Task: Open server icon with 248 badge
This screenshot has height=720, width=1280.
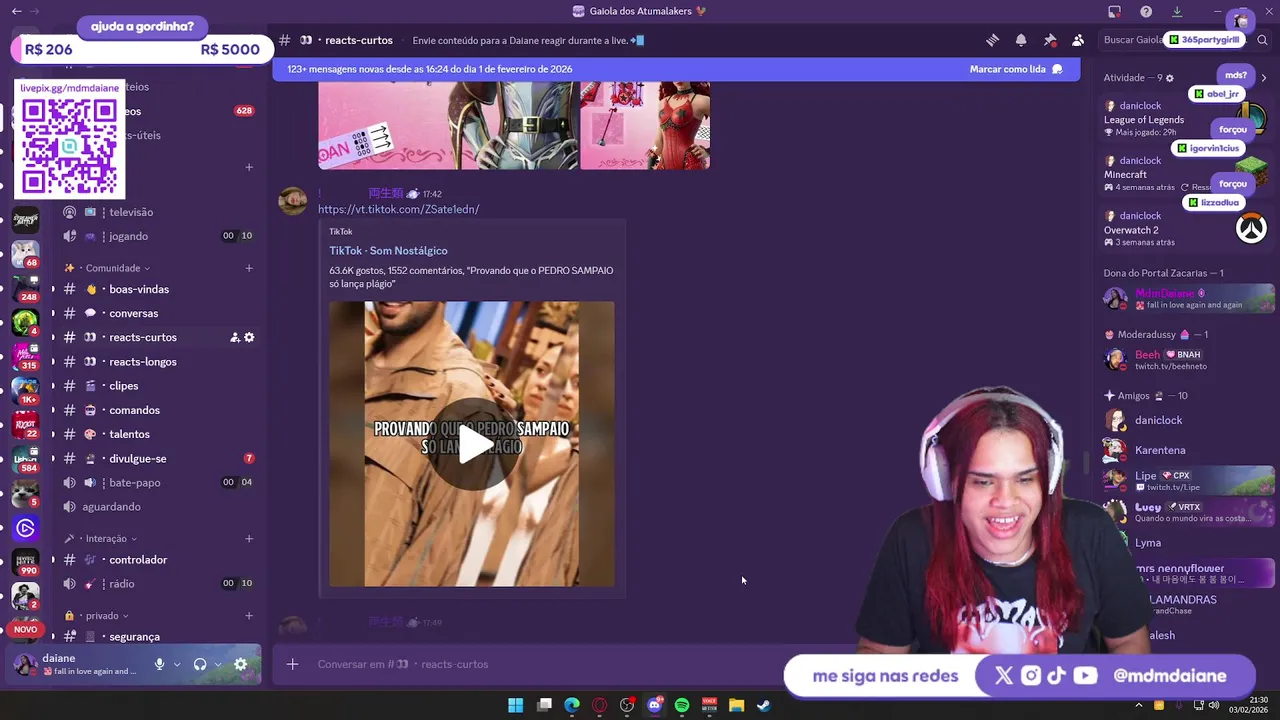Action: point(25,289)
